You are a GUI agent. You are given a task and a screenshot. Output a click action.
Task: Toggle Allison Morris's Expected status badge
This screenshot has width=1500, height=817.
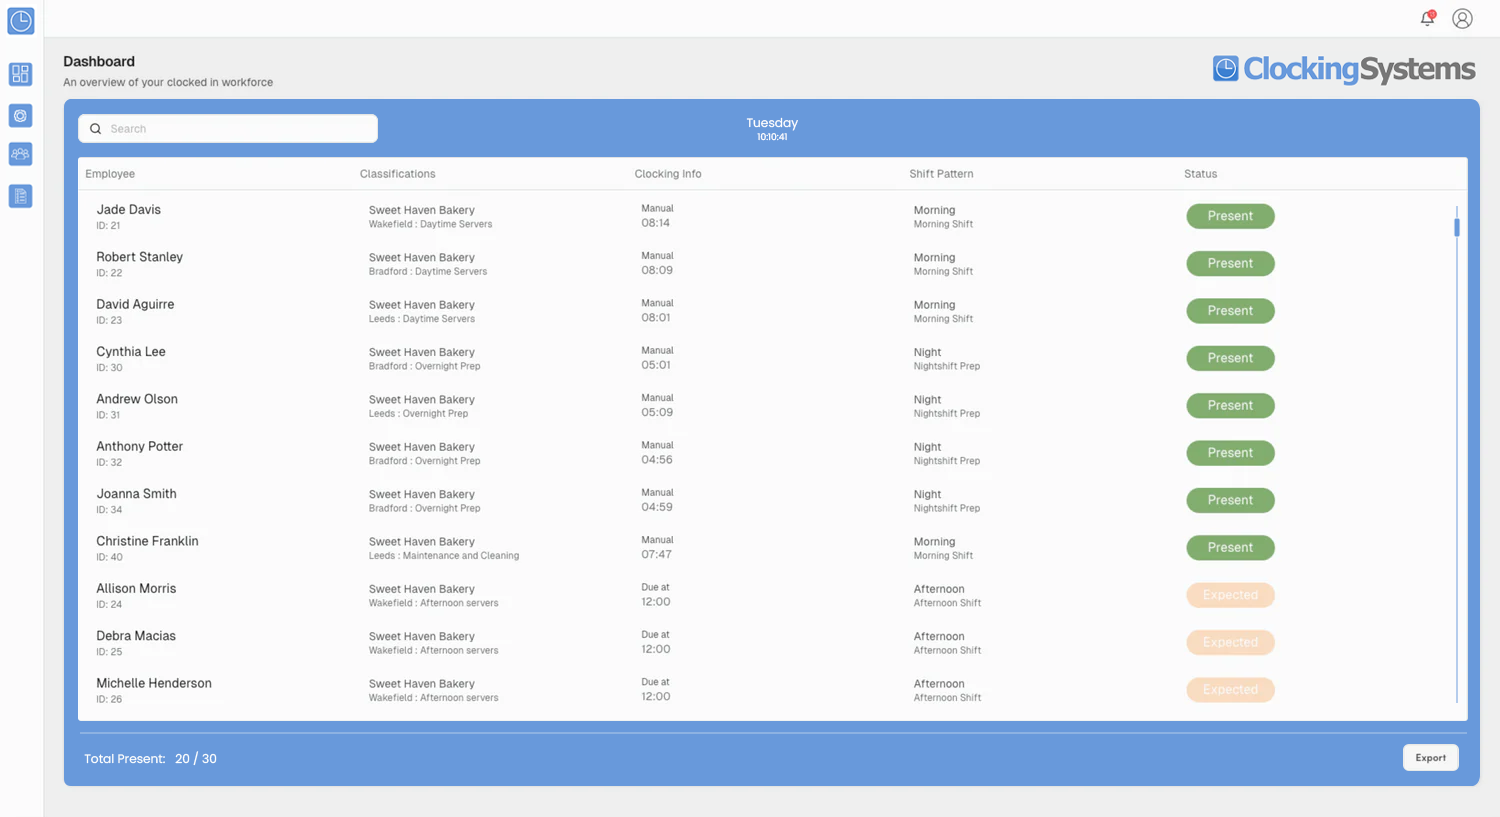click(1230, 595)
